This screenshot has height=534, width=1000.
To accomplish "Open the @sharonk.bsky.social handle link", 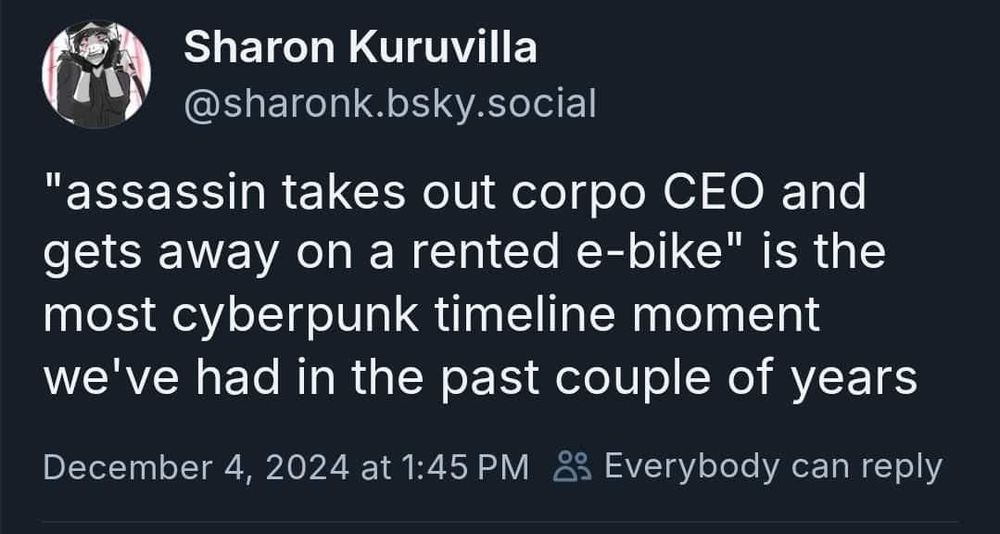I will click(390, 103).
